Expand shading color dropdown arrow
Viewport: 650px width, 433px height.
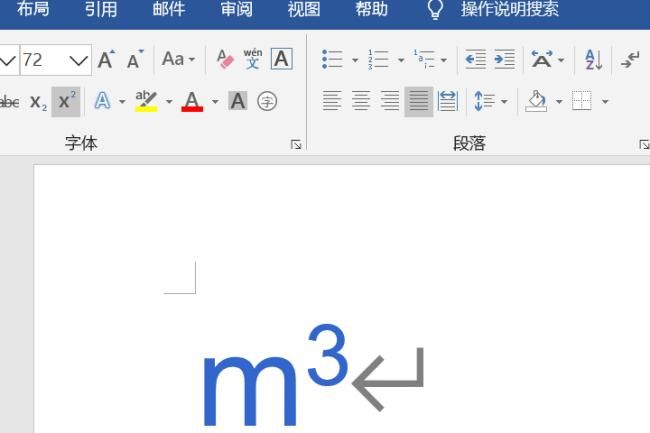tap(559, 102)
